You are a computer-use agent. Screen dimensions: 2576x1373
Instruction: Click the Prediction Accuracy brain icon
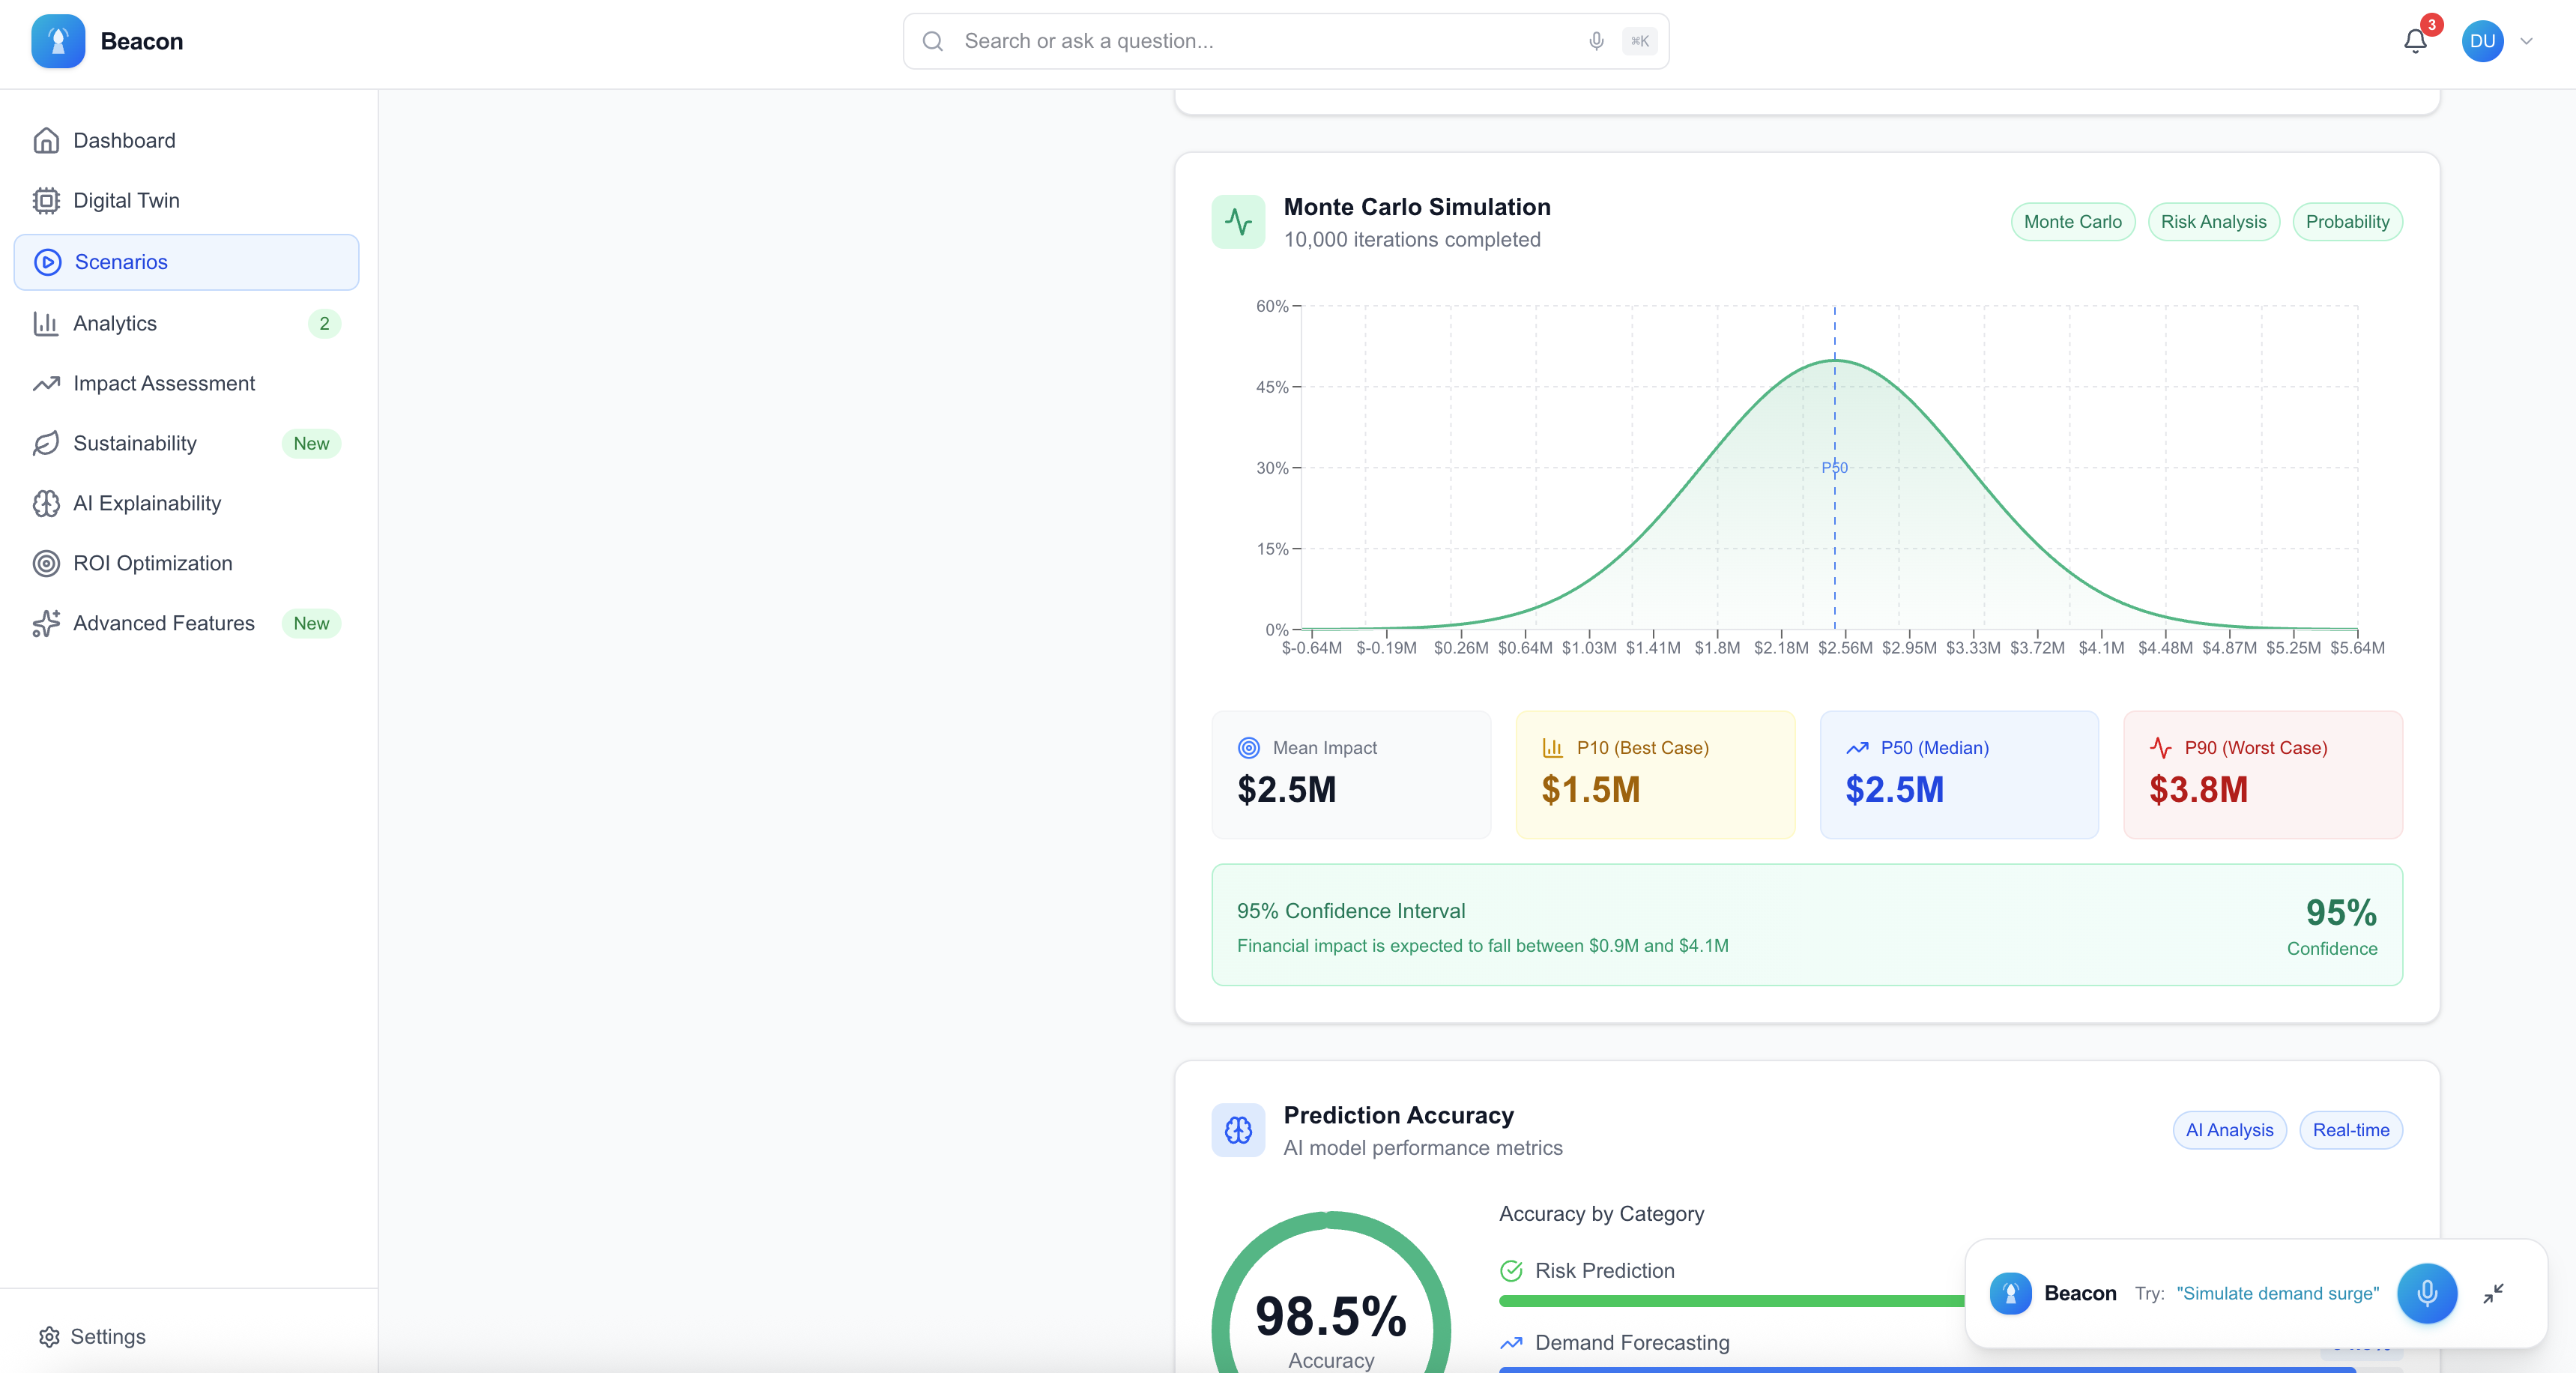click(x=1238, y=1130)
